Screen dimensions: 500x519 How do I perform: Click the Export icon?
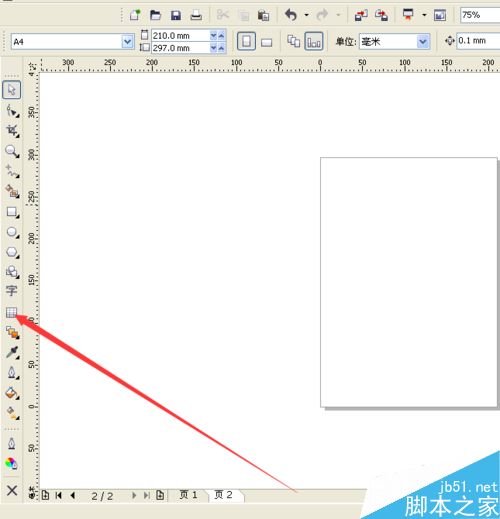381,15
